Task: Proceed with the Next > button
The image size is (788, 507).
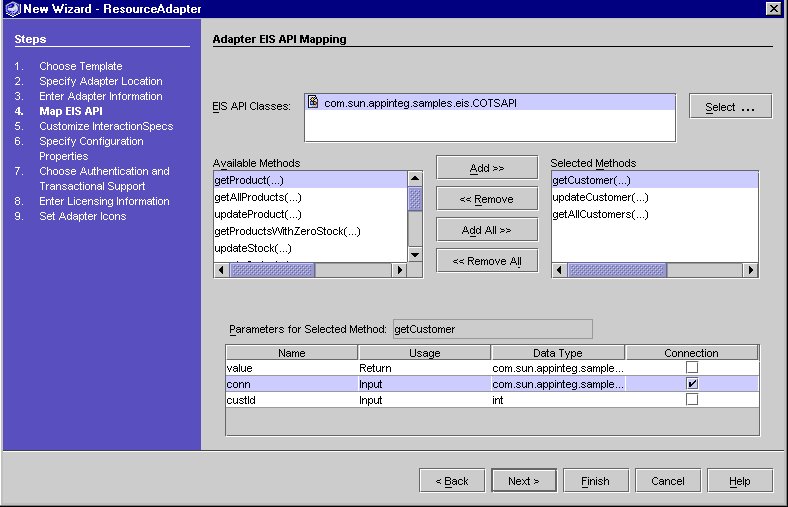Action: point(524,481)
